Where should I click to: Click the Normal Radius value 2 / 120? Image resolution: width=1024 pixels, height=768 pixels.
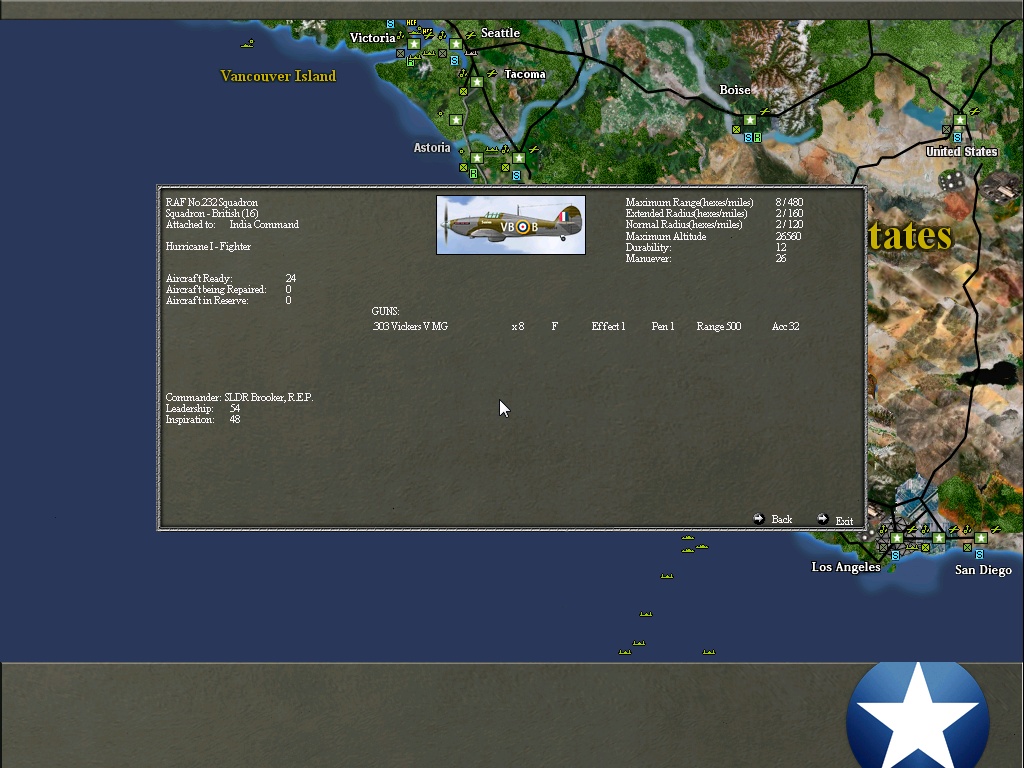pyautogui.click(x=789, y=225)
